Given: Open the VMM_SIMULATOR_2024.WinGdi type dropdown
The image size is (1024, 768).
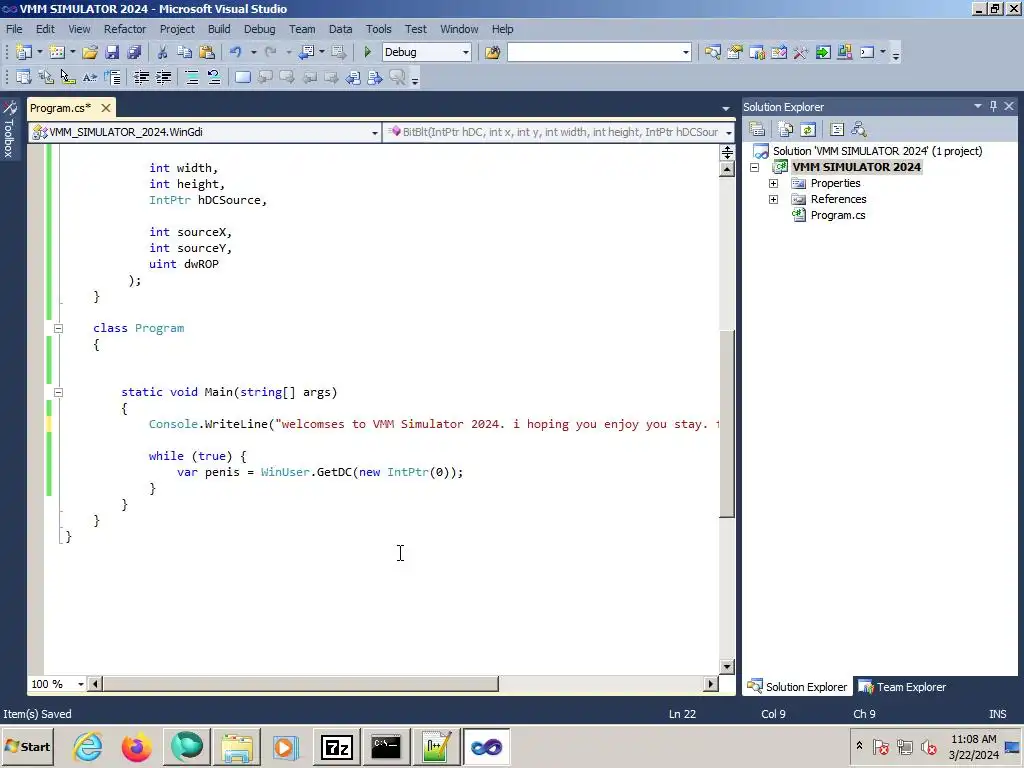Looking at the screenshot, I should (375, 133).
